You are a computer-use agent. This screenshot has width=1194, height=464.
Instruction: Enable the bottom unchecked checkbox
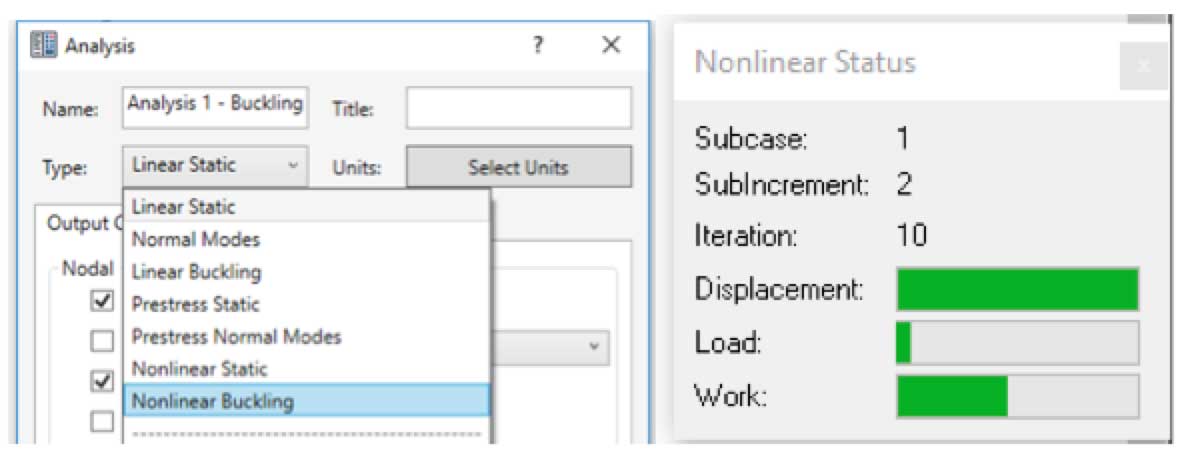coord(102,421)
